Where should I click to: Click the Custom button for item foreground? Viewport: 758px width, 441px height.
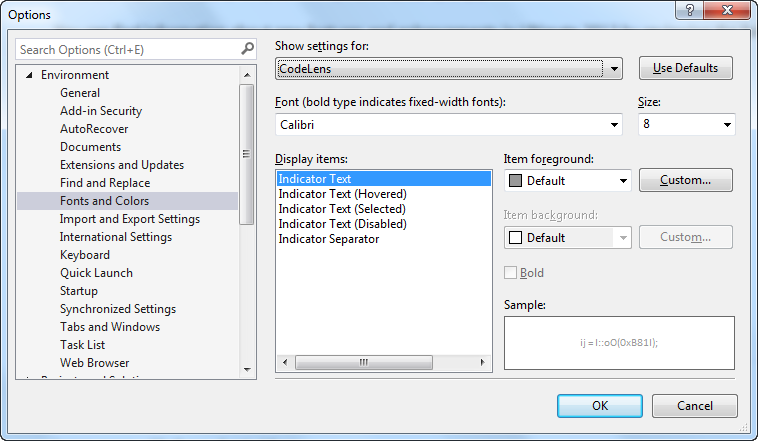tap(685, 180)
